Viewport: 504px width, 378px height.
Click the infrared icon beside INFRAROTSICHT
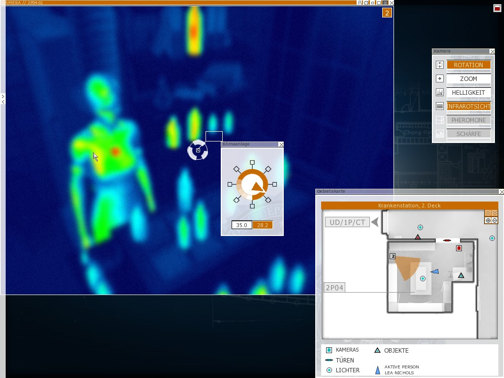tap(440, 106)
